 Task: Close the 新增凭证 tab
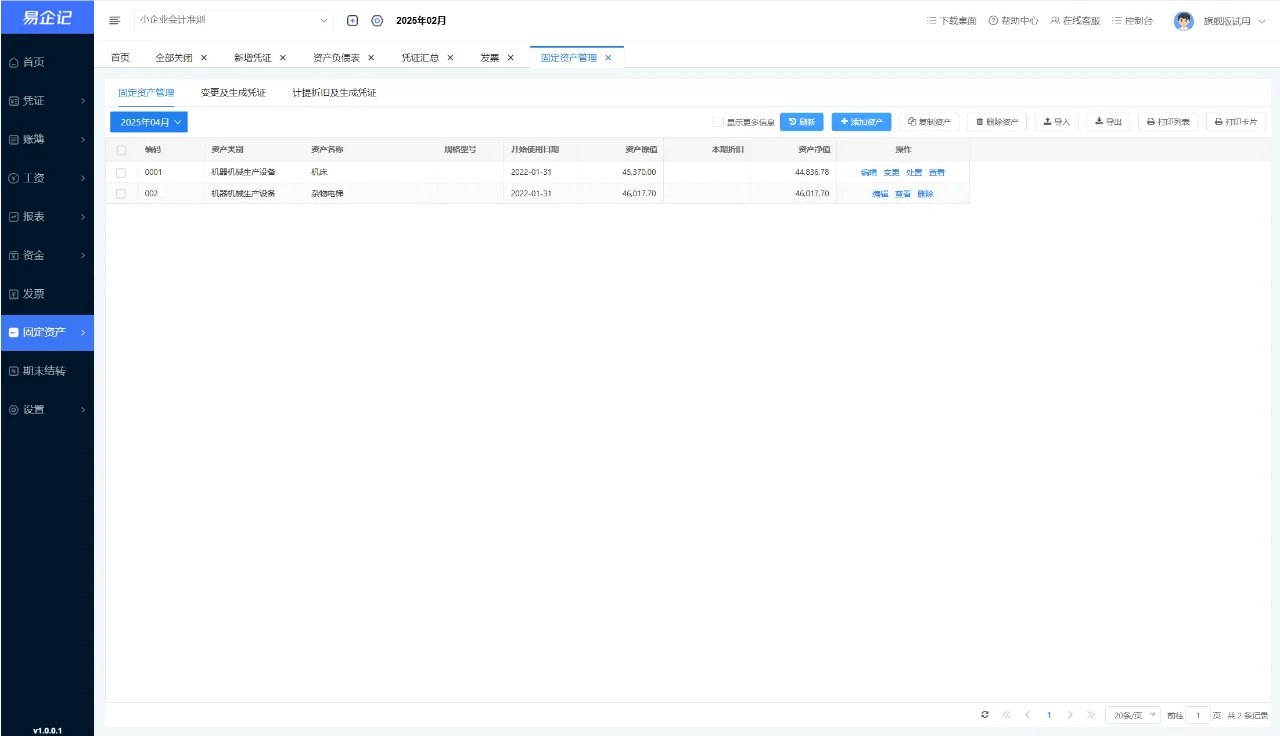coord(283,58)
